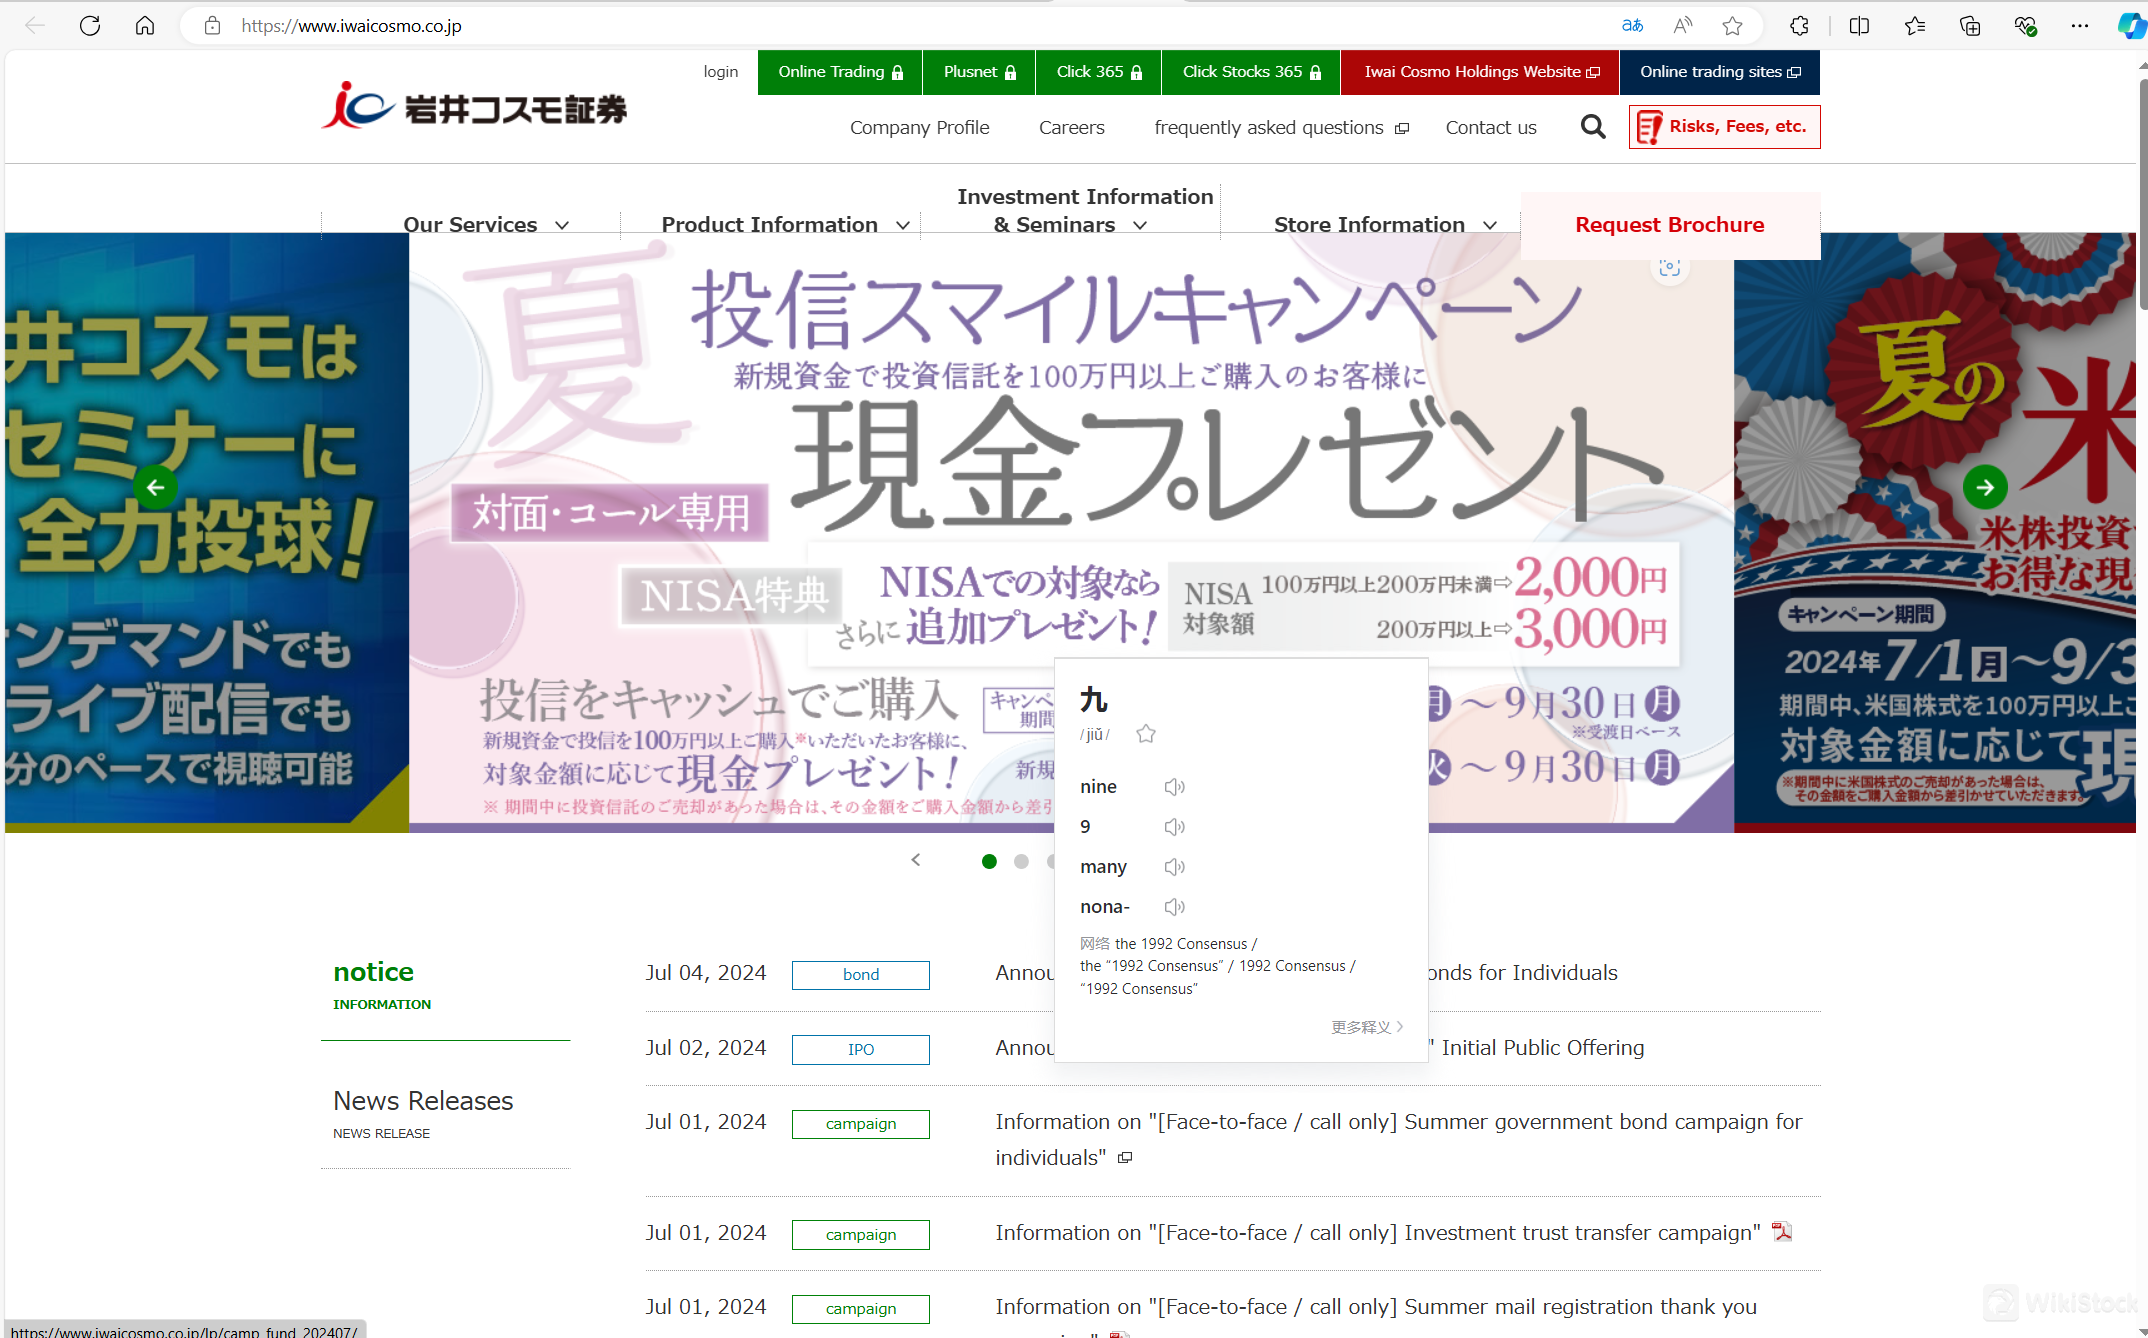
Task: Expand the Our Services menu
Action: 486,225
